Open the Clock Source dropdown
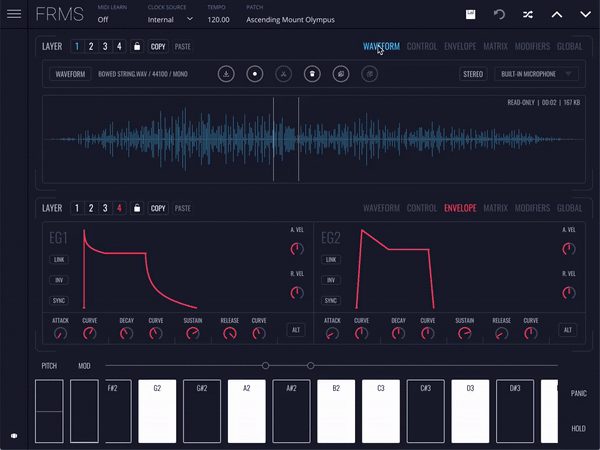 click(171, 19)
